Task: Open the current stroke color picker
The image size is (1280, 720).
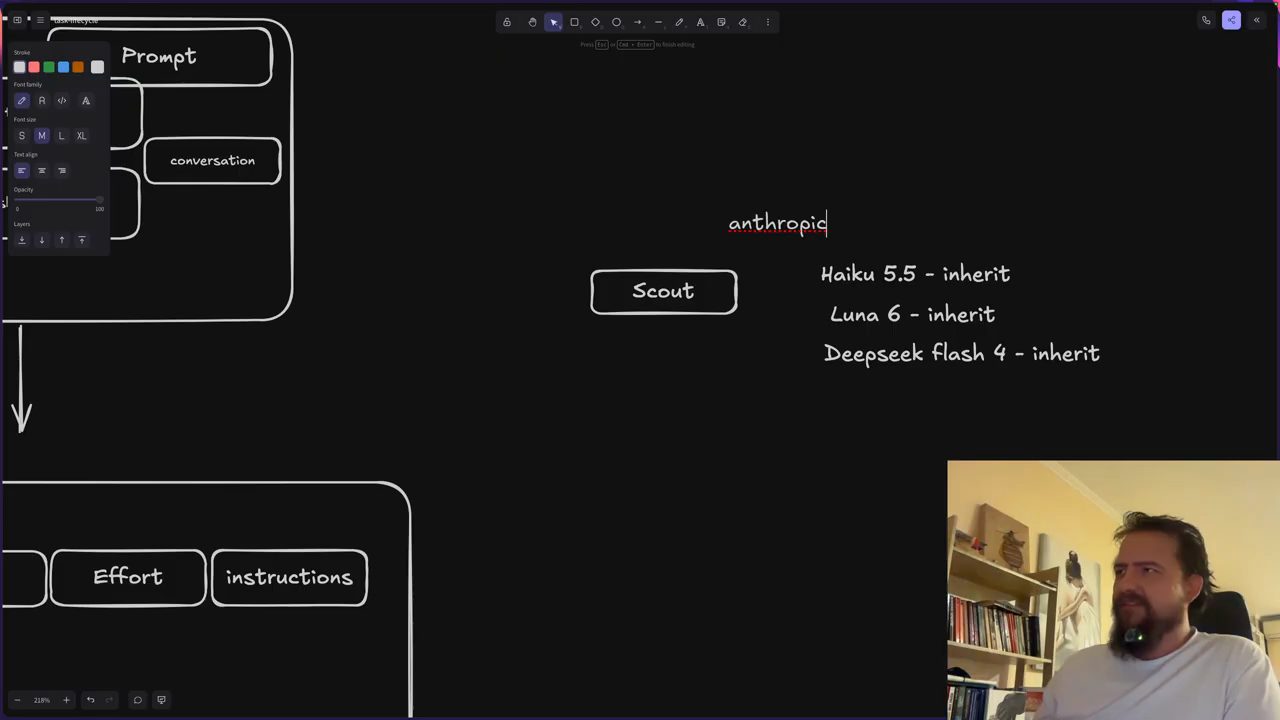Action: coord(97,67)
